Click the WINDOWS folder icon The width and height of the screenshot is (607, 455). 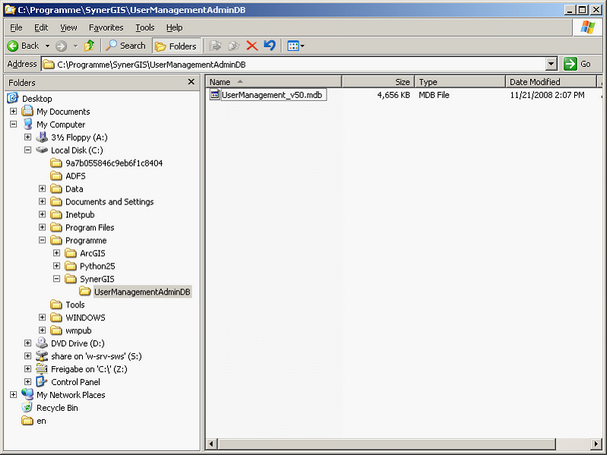tap(56, 318)
